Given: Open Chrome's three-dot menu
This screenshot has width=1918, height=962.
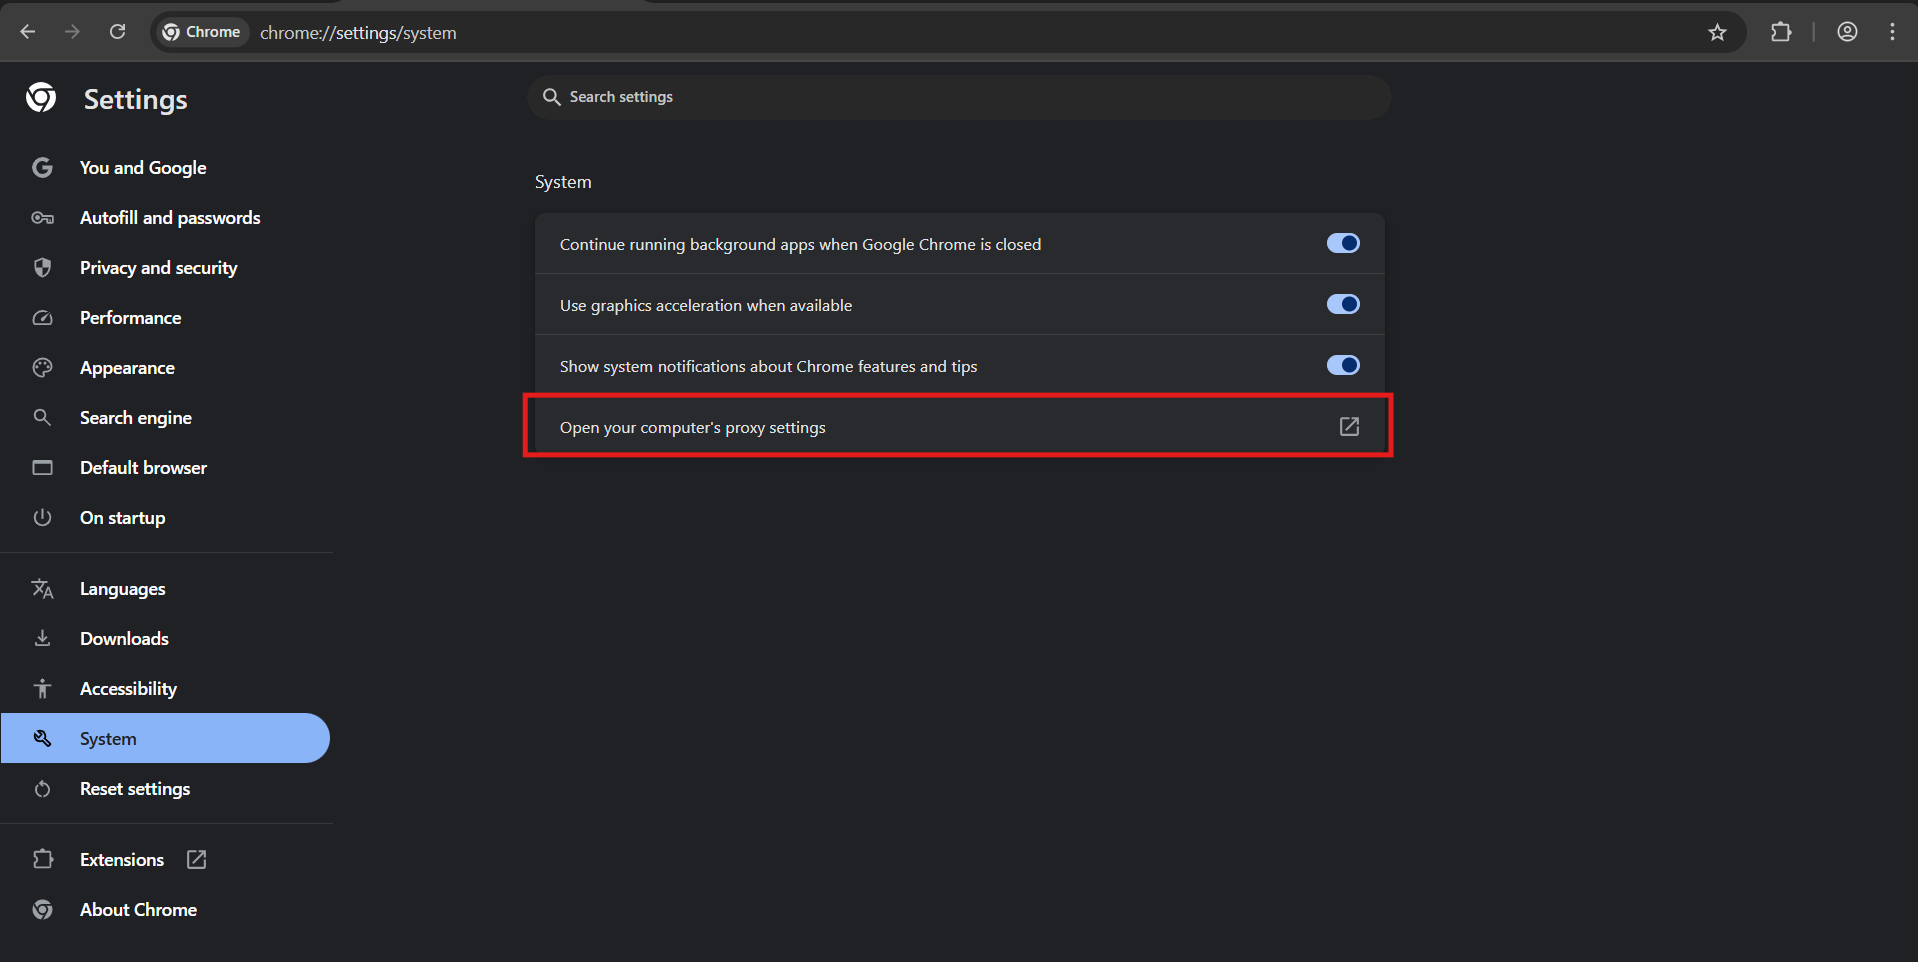Looking at the screenshot, I should pos(1892,32).
